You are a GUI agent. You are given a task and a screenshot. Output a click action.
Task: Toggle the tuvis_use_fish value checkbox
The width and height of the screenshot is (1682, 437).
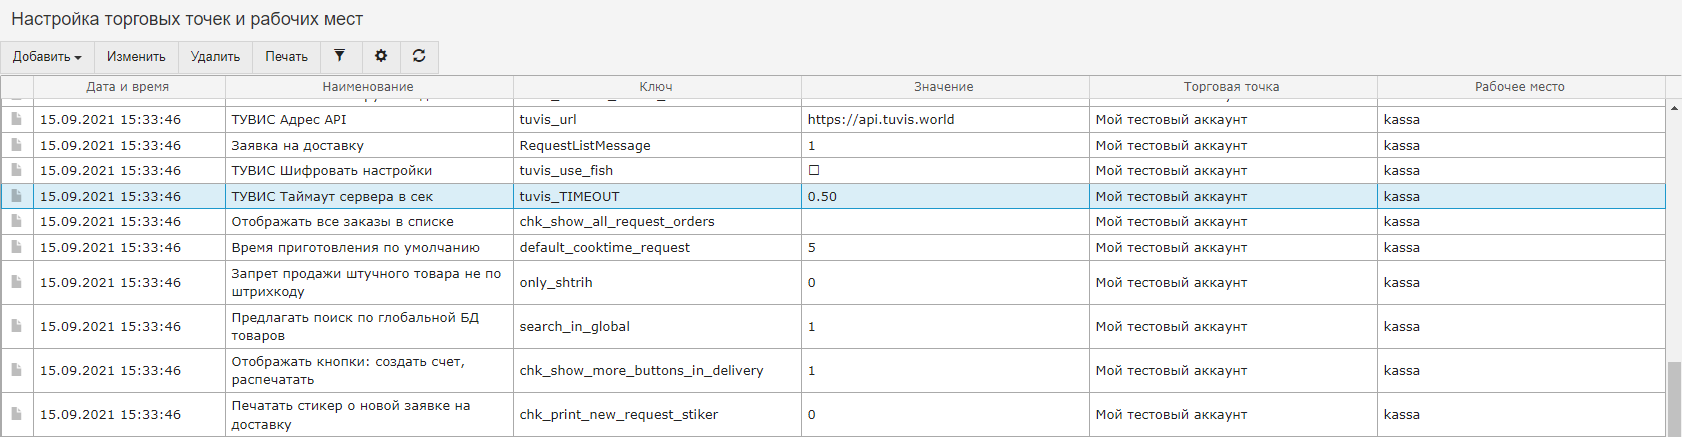pos(814,170)
